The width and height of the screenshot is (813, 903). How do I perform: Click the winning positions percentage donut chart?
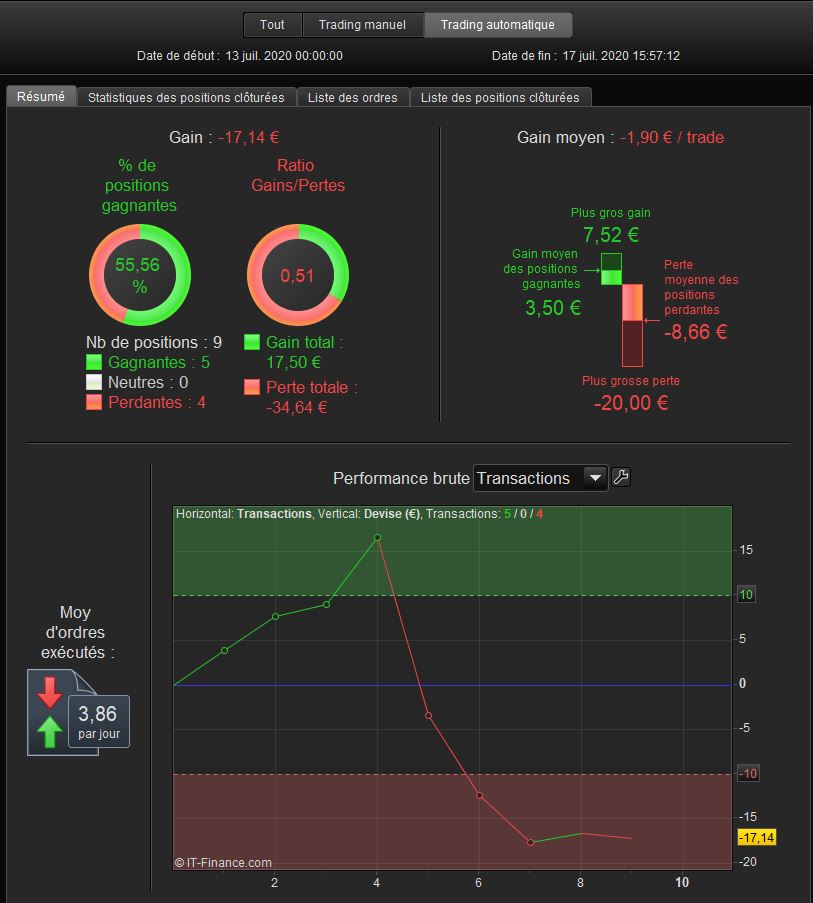coord(139,275)
